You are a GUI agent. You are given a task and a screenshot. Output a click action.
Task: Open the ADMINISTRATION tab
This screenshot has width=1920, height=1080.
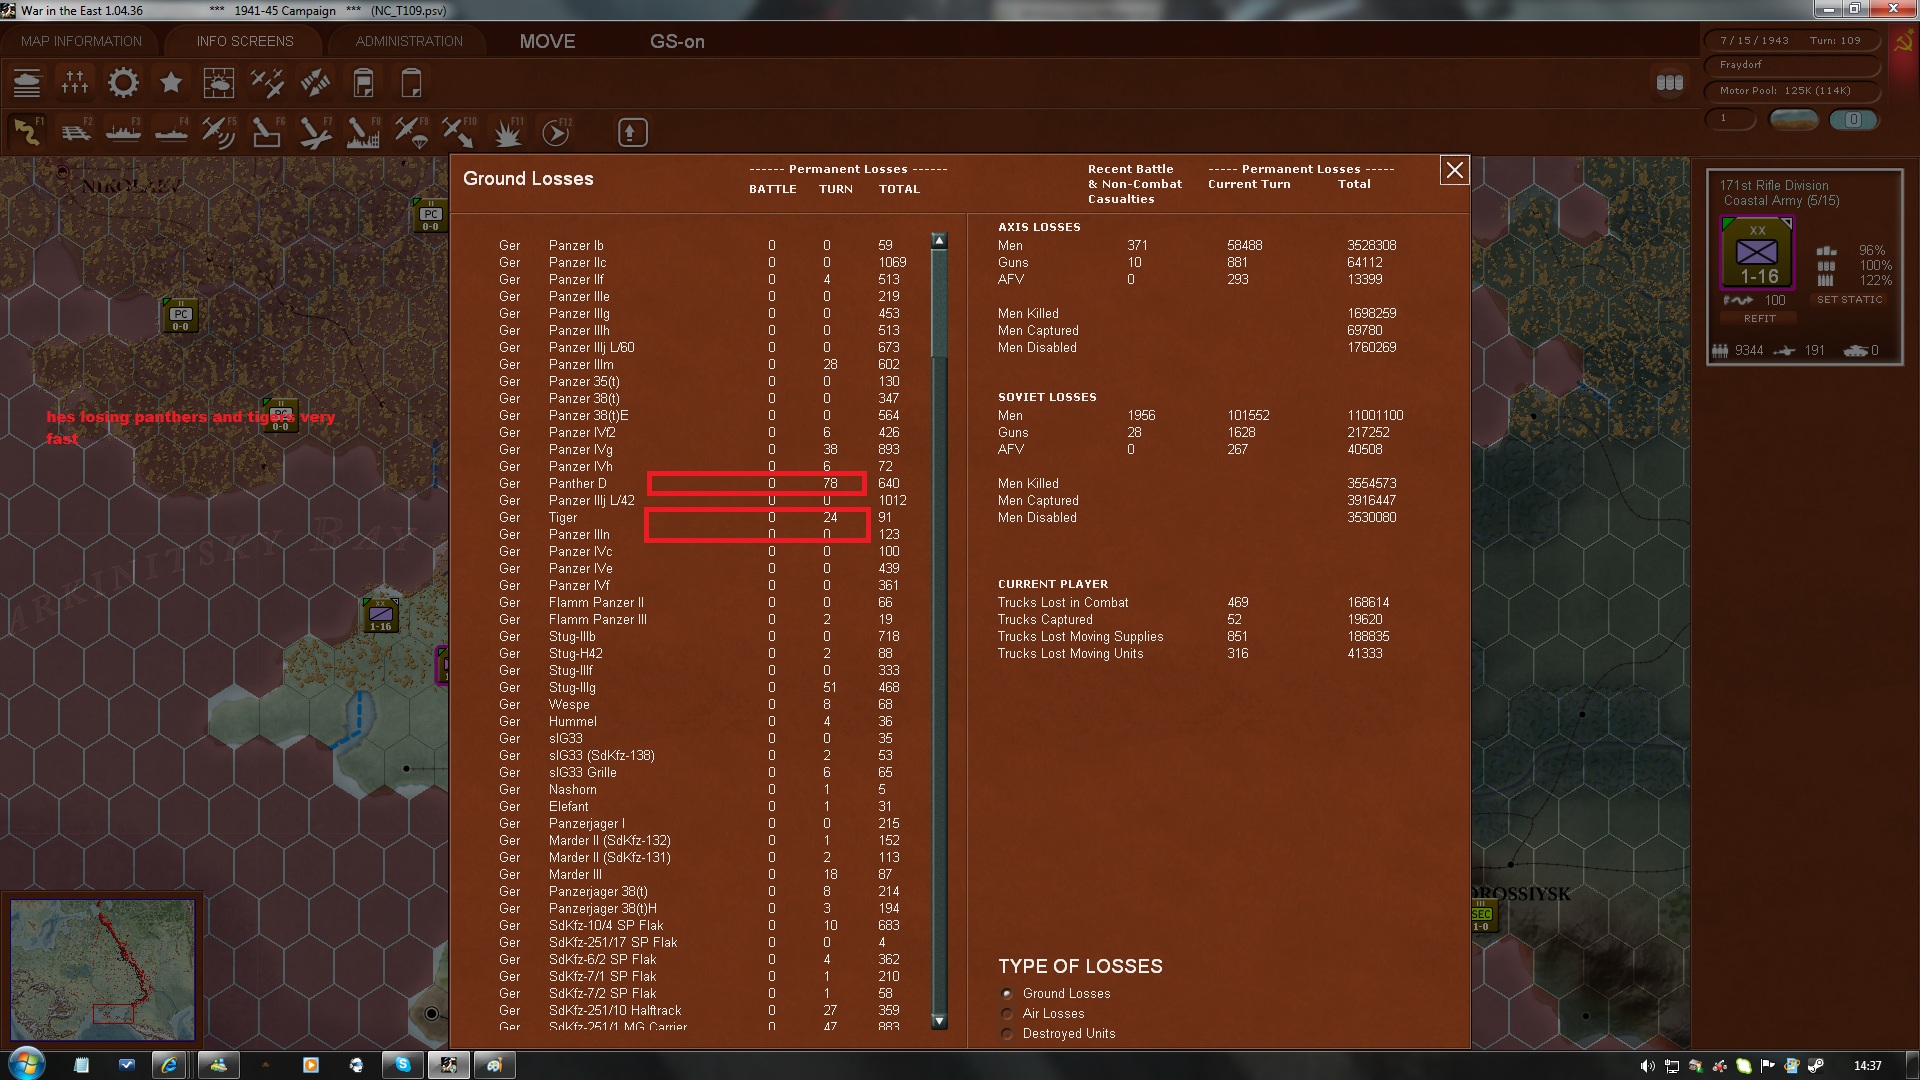point(409,41)
